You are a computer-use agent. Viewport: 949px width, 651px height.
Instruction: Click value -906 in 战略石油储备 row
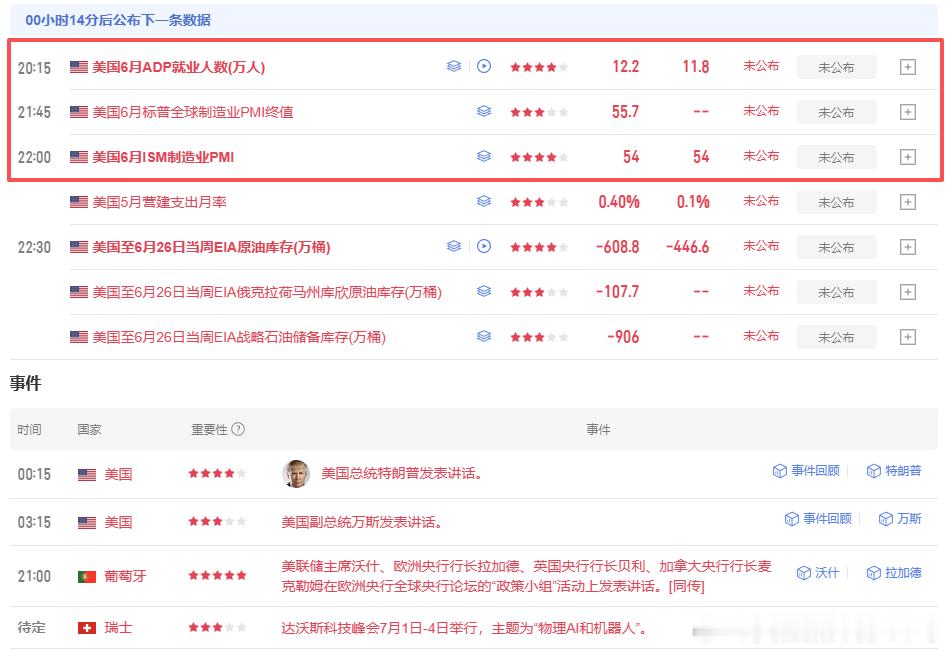tap(623, 336)
